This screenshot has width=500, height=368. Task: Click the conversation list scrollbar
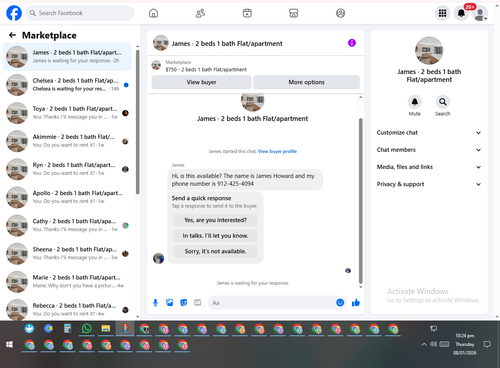click(x=138, y=122)
